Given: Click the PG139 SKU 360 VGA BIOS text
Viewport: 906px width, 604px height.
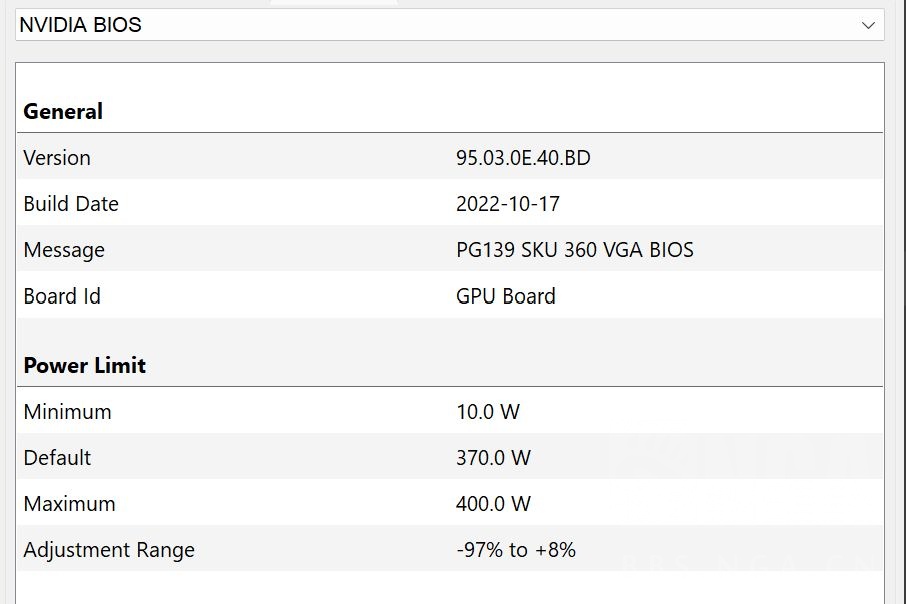Looking at the screenshot, I should tap(573, 249).
